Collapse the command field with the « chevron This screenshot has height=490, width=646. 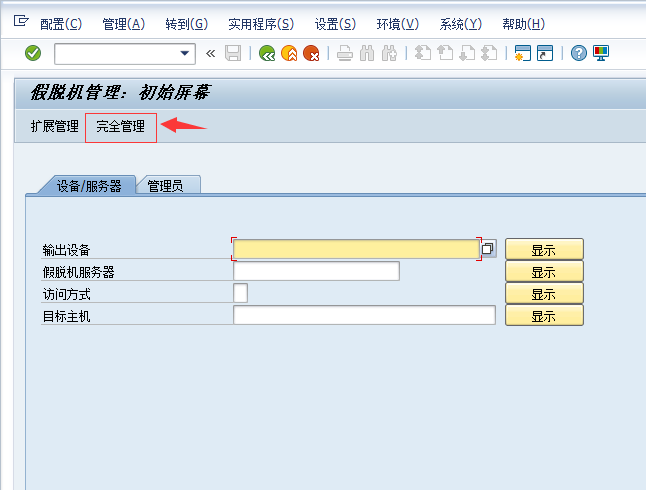pos(210,54)
